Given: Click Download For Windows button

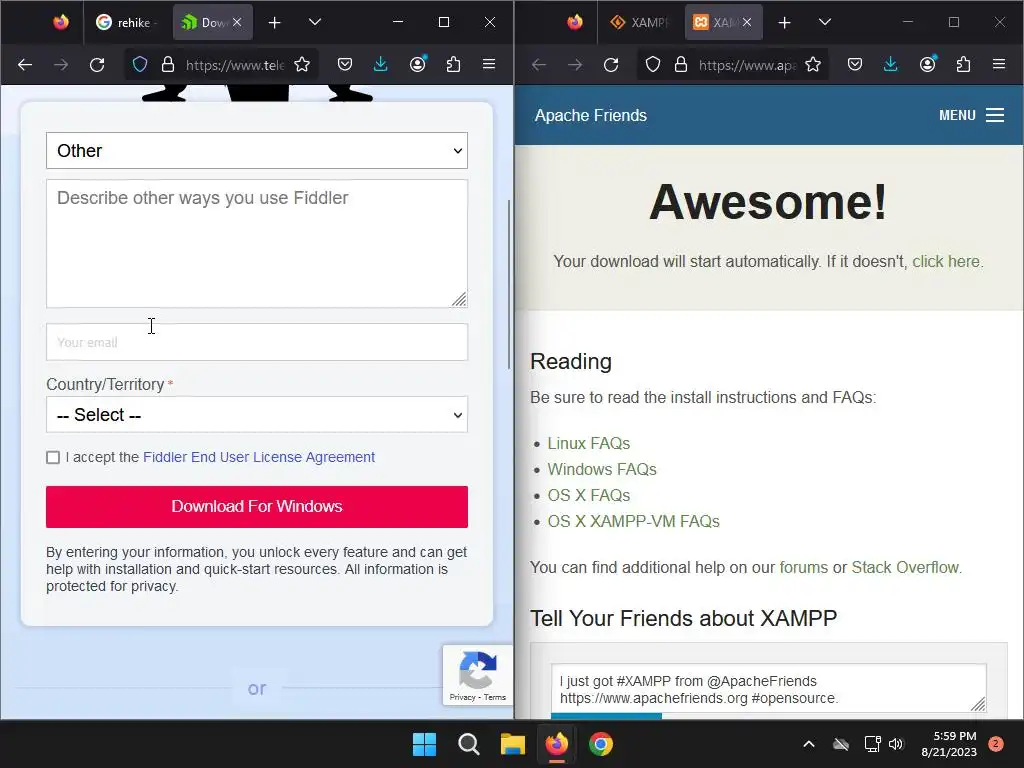Looking at the screenshot, I should coord(257,507).
